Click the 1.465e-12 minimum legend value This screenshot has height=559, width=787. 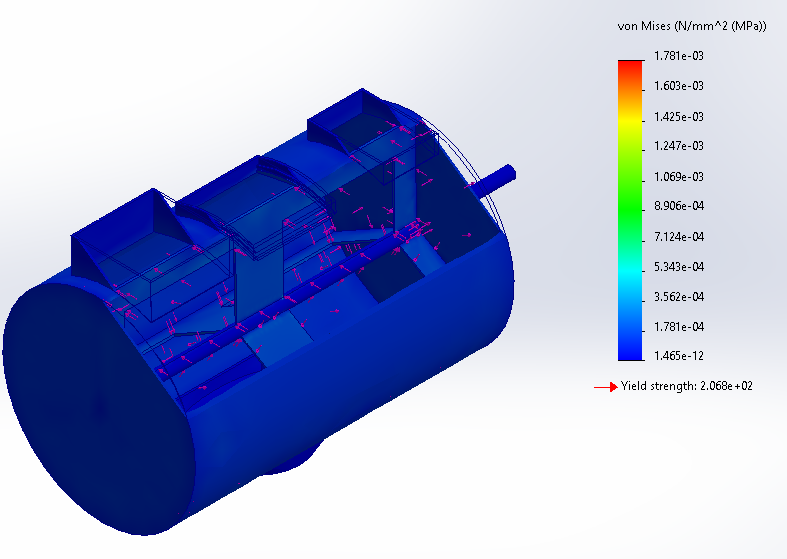coord(679,356)
